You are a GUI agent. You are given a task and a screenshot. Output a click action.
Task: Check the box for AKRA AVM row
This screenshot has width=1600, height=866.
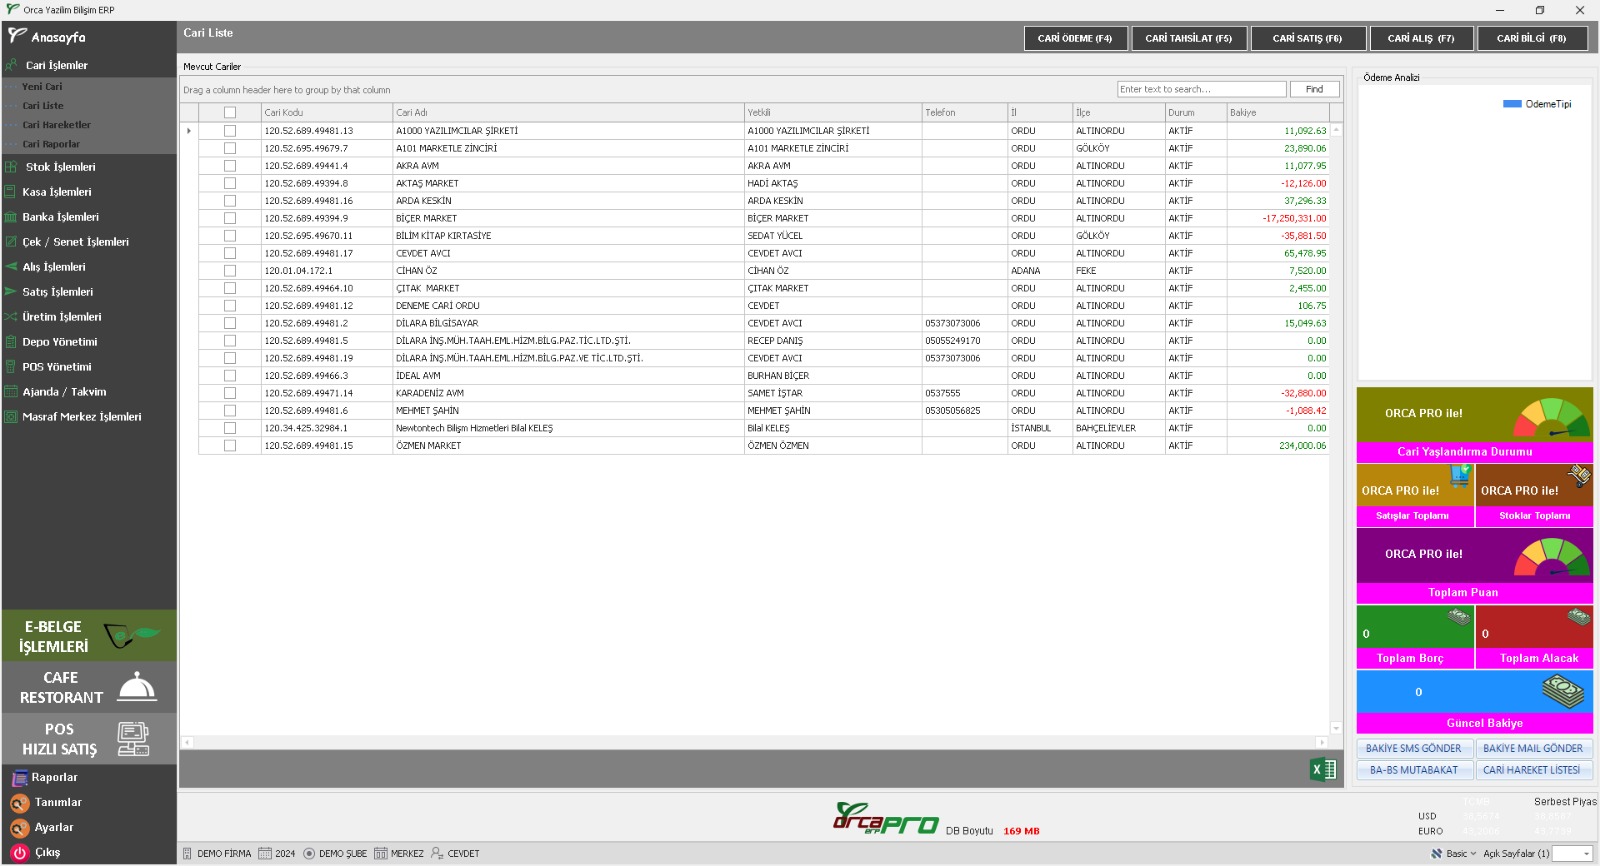230,166
